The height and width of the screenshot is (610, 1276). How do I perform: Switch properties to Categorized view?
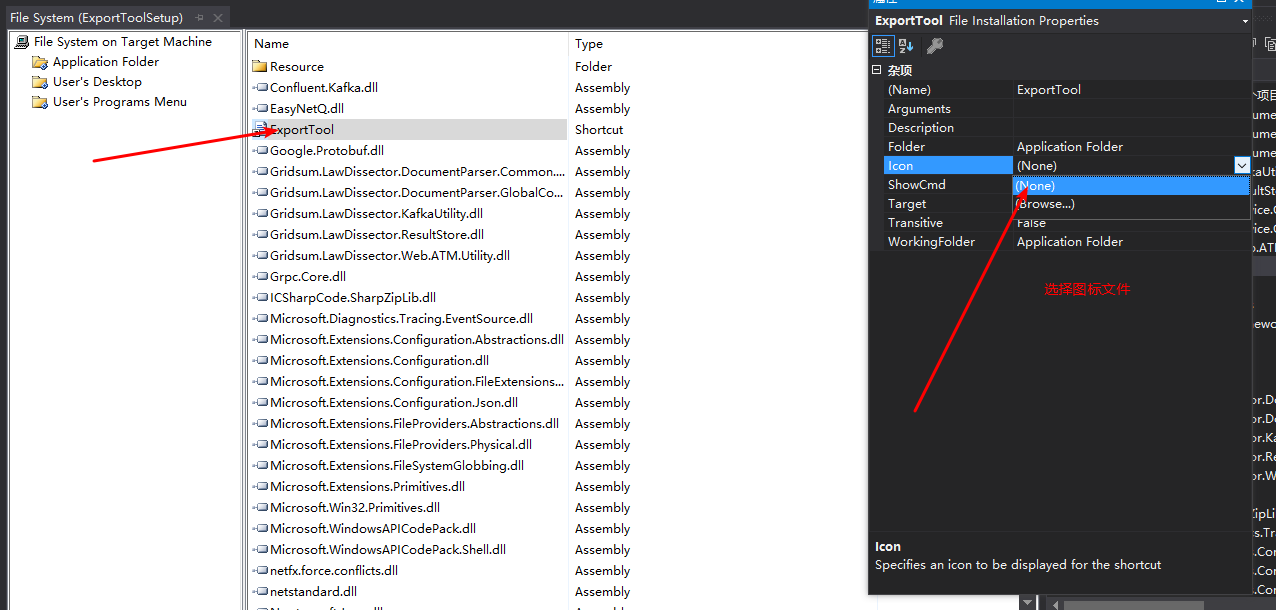click(883, 46)
